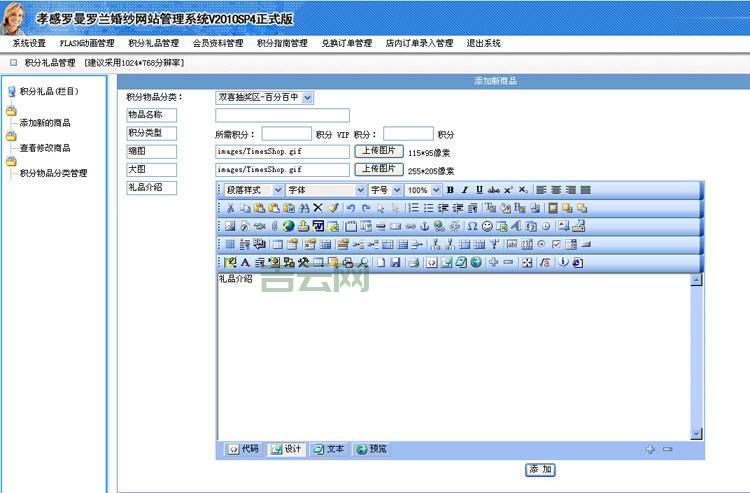Click 查看修改商品 in the sidebar

pos(45,148)
